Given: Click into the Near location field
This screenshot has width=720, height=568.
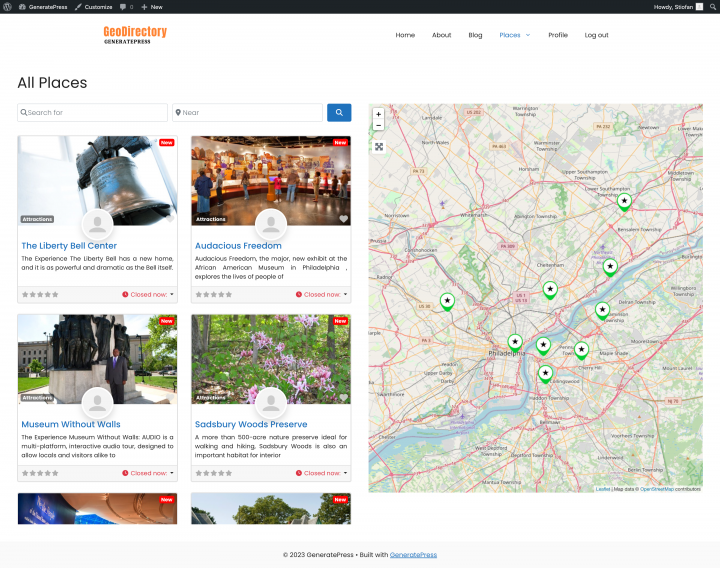Looking at the screenshot, I should click(248, 113).
